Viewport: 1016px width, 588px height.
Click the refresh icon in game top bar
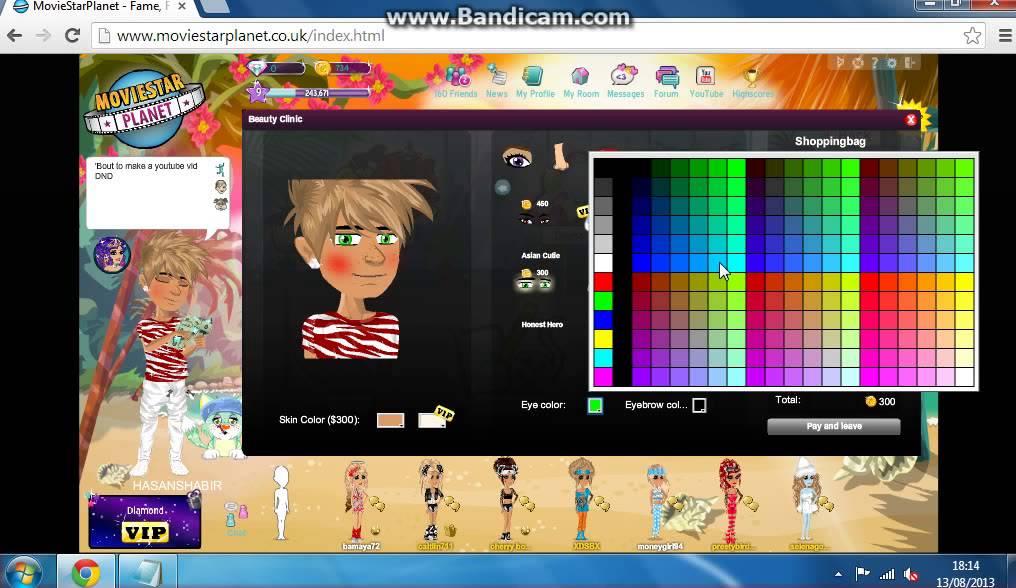pos(858,63)
